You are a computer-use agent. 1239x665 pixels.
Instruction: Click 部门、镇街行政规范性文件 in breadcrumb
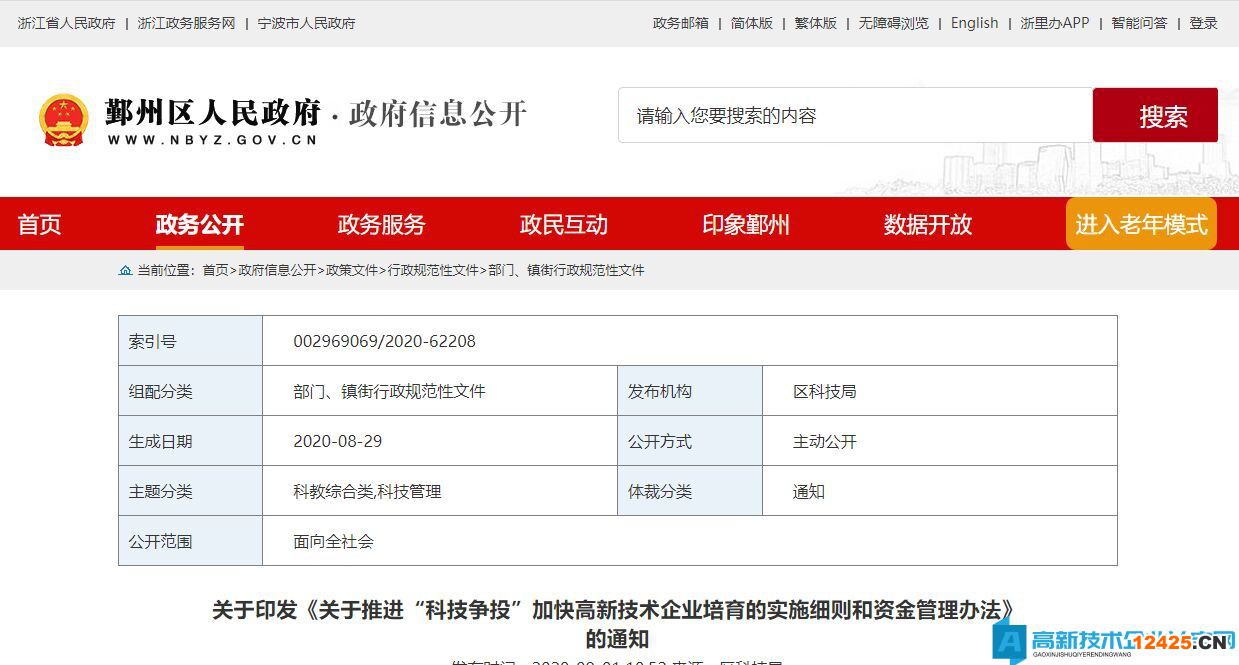tap(566, 271)
